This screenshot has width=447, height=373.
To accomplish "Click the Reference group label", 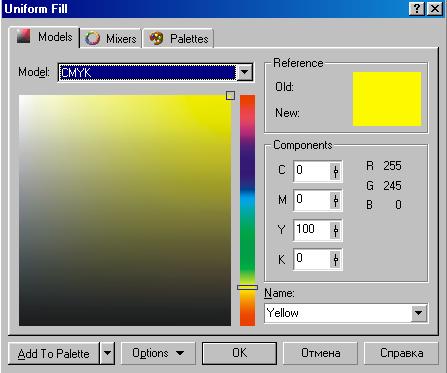I will tap(298, 63).
